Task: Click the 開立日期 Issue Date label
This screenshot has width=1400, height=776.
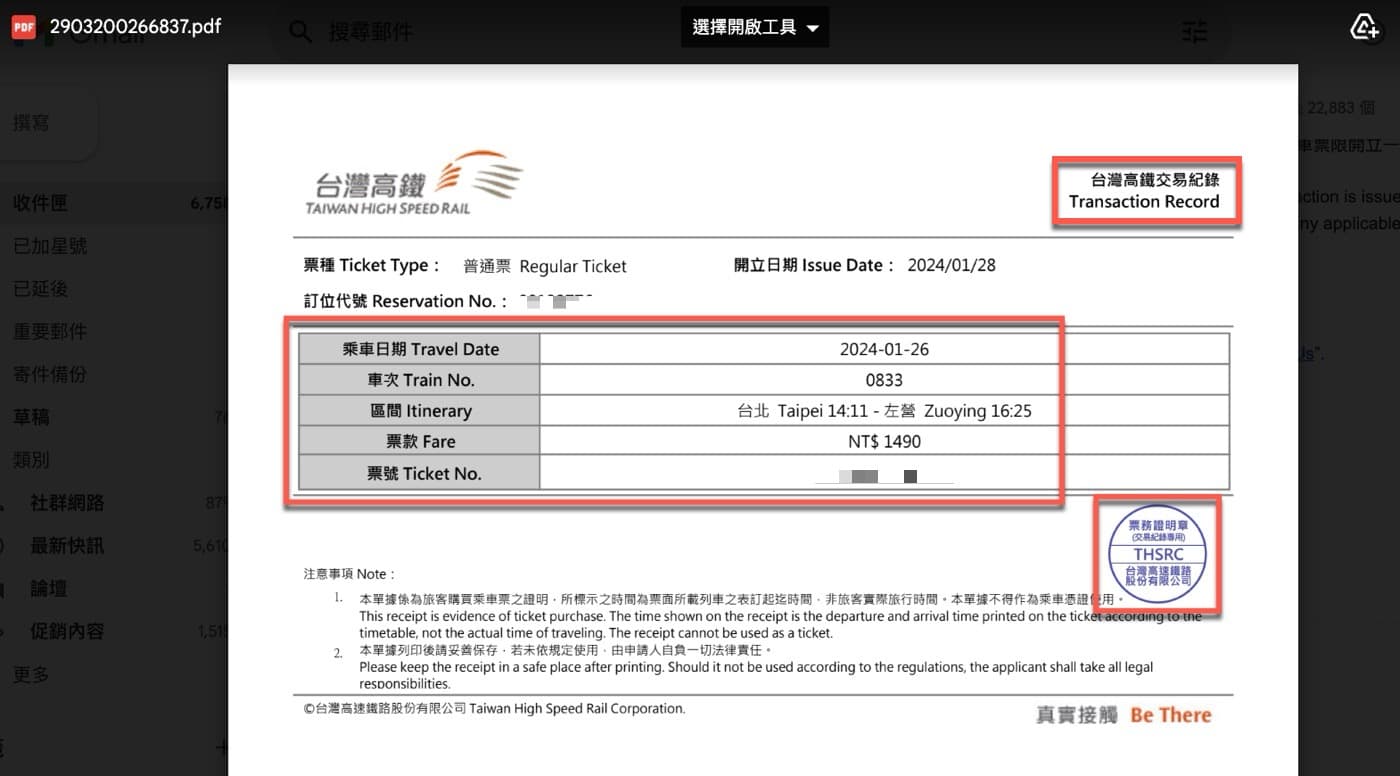Action: coord(814,266)
